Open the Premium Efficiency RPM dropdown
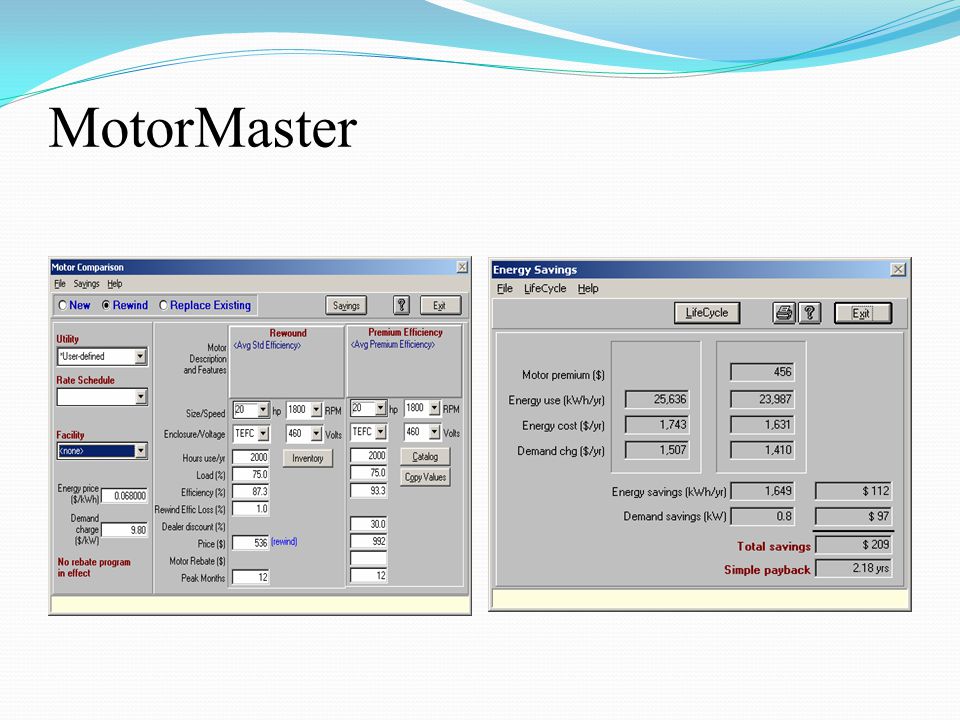This screenshot has width=960, height=720. point(435,408)
